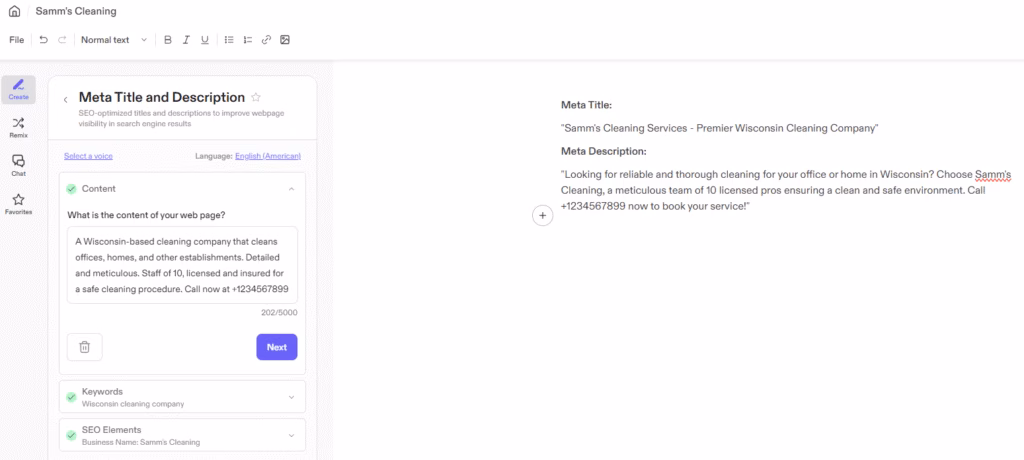Screen dimensions: 1024x460
Task: Expand the Keywords section
Action: pyautogui.click(x=291, y=397)
